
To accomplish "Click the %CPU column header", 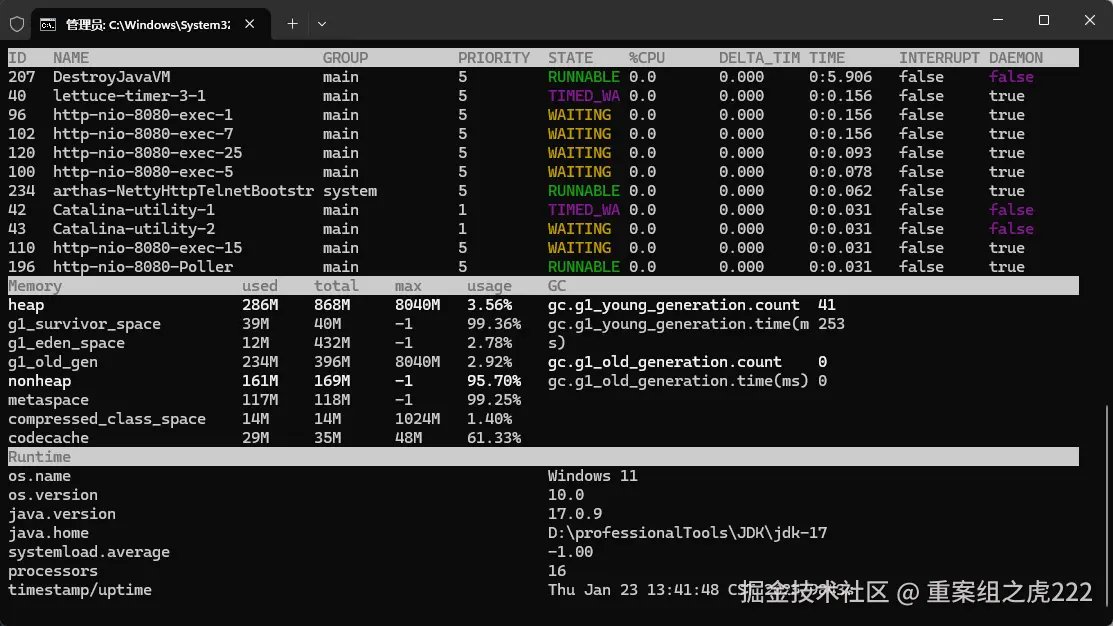I will coord(647,58).
